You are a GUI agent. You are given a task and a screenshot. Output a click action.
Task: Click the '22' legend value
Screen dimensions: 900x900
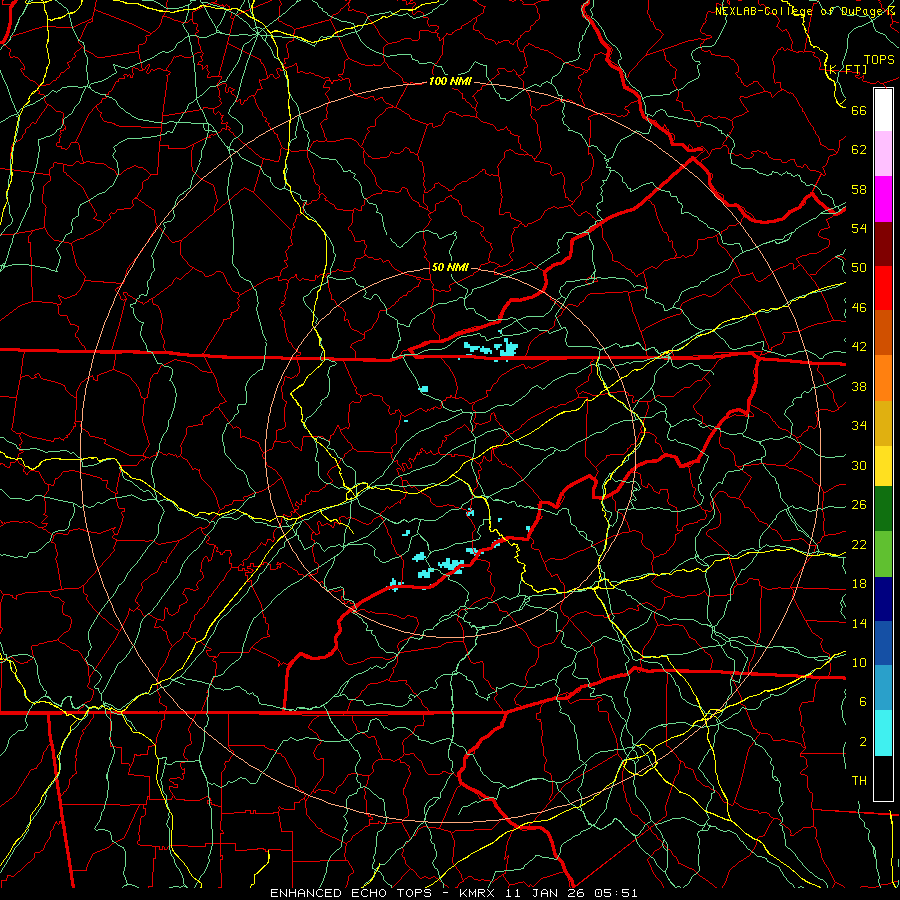pyautogui.click(x=859, y=545)
